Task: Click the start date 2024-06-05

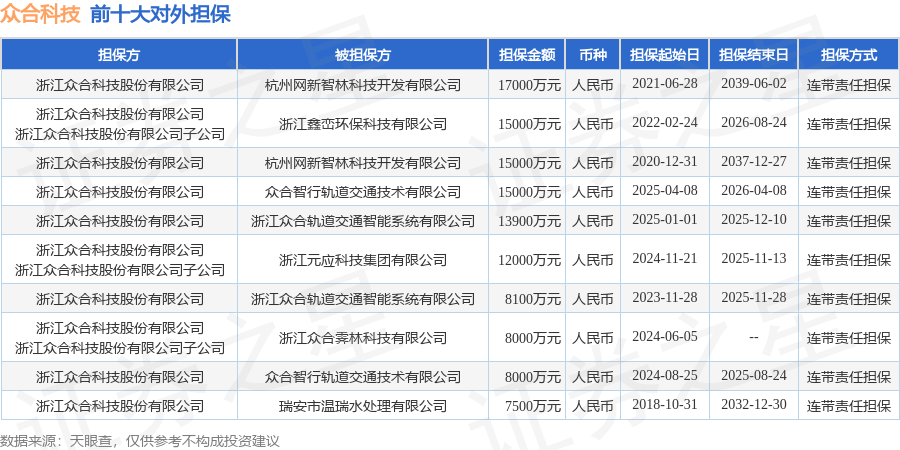Action: (x=665, y=336)
